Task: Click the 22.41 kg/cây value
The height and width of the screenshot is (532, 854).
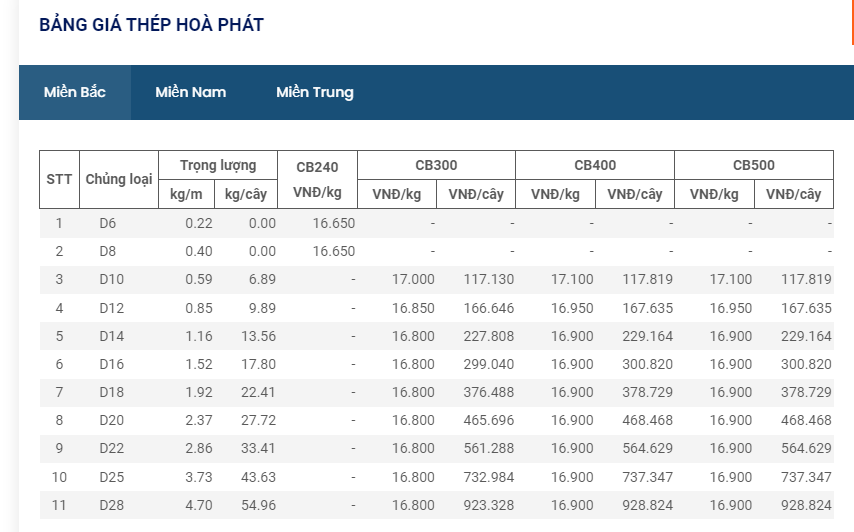Action: [258, 392]
